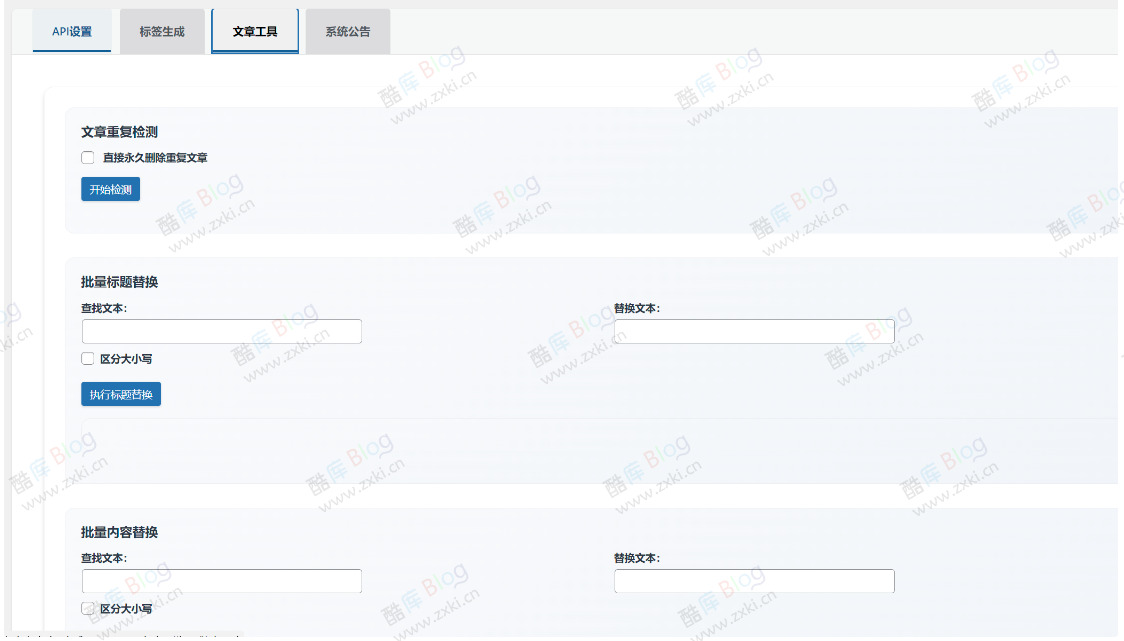The image size is (1124, 641).
Task: Click the 查找文本 label in 批量标题替换
Action: [x=102, y=307]
